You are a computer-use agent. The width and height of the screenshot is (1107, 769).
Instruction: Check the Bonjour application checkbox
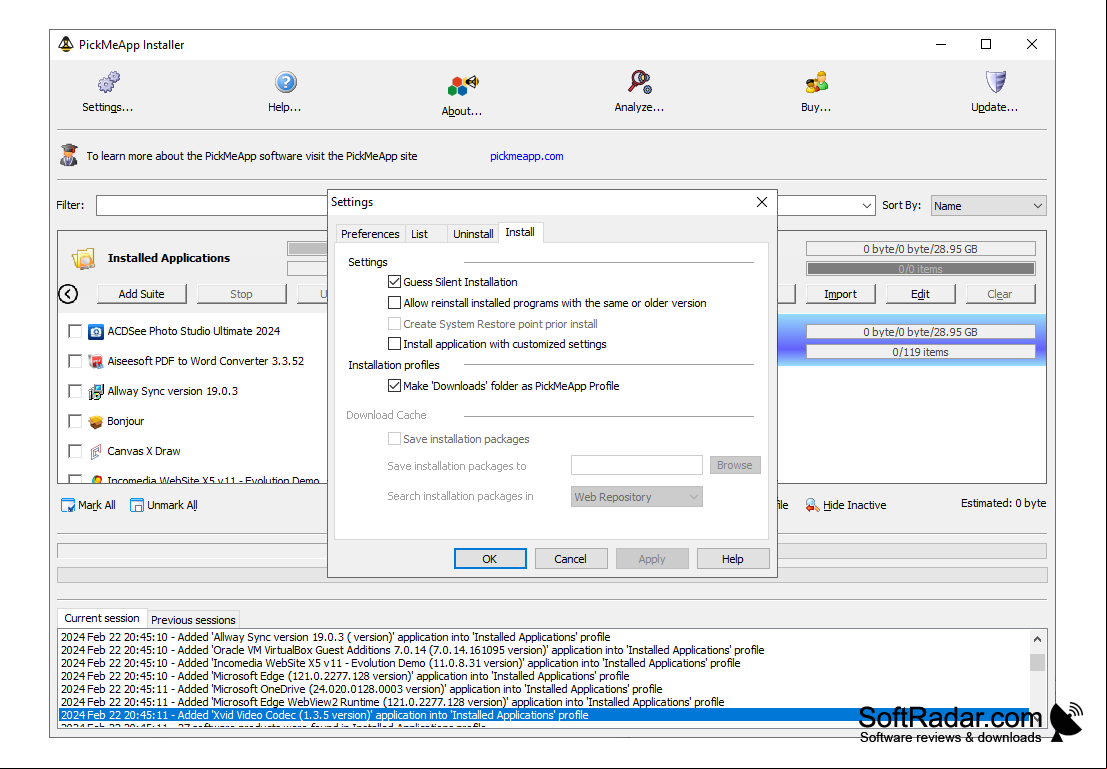(75, 422)
